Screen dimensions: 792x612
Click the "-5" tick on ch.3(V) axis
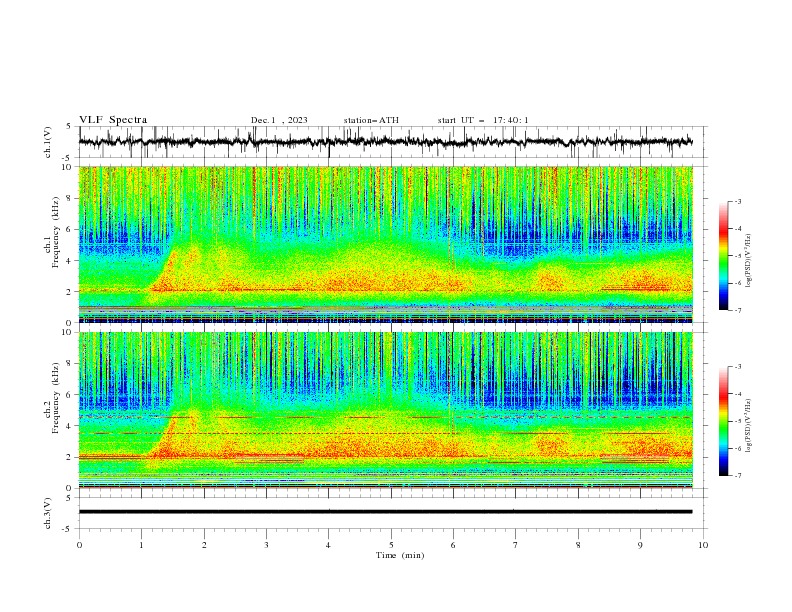68,529
